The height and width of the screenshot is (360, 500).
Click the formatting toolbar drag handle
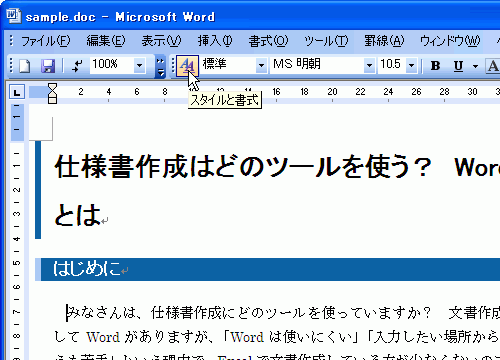click(173, 66)
